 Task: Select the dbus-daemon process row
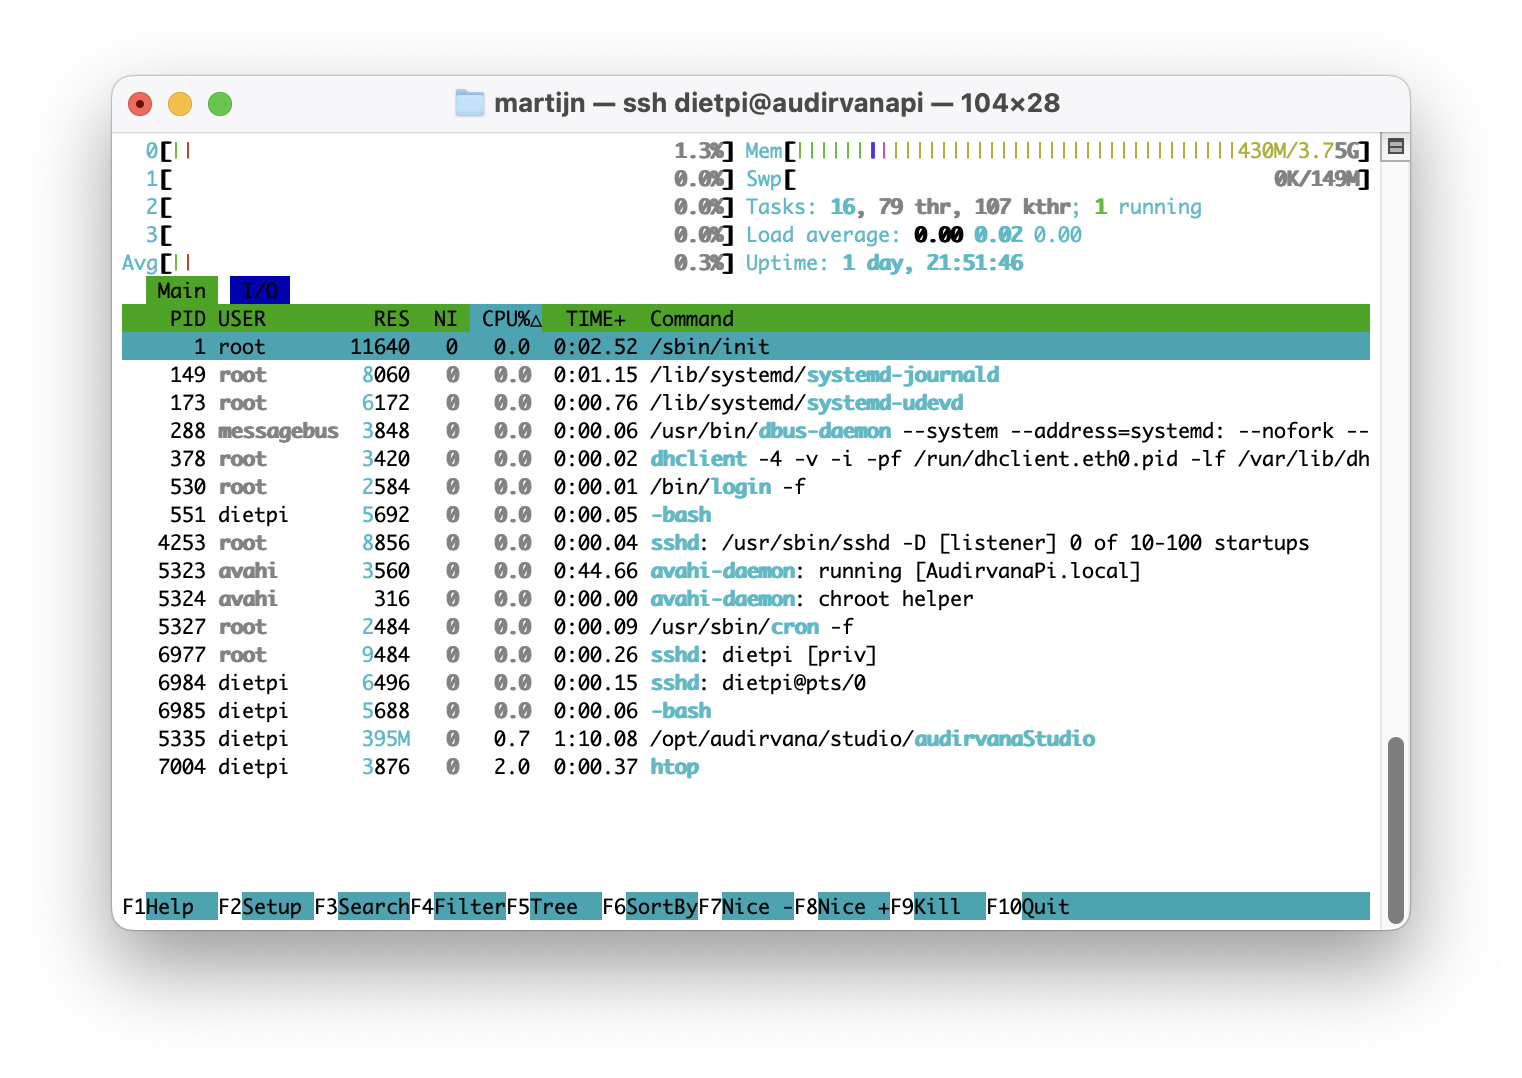pyautogui.click(x=746, y=430)
